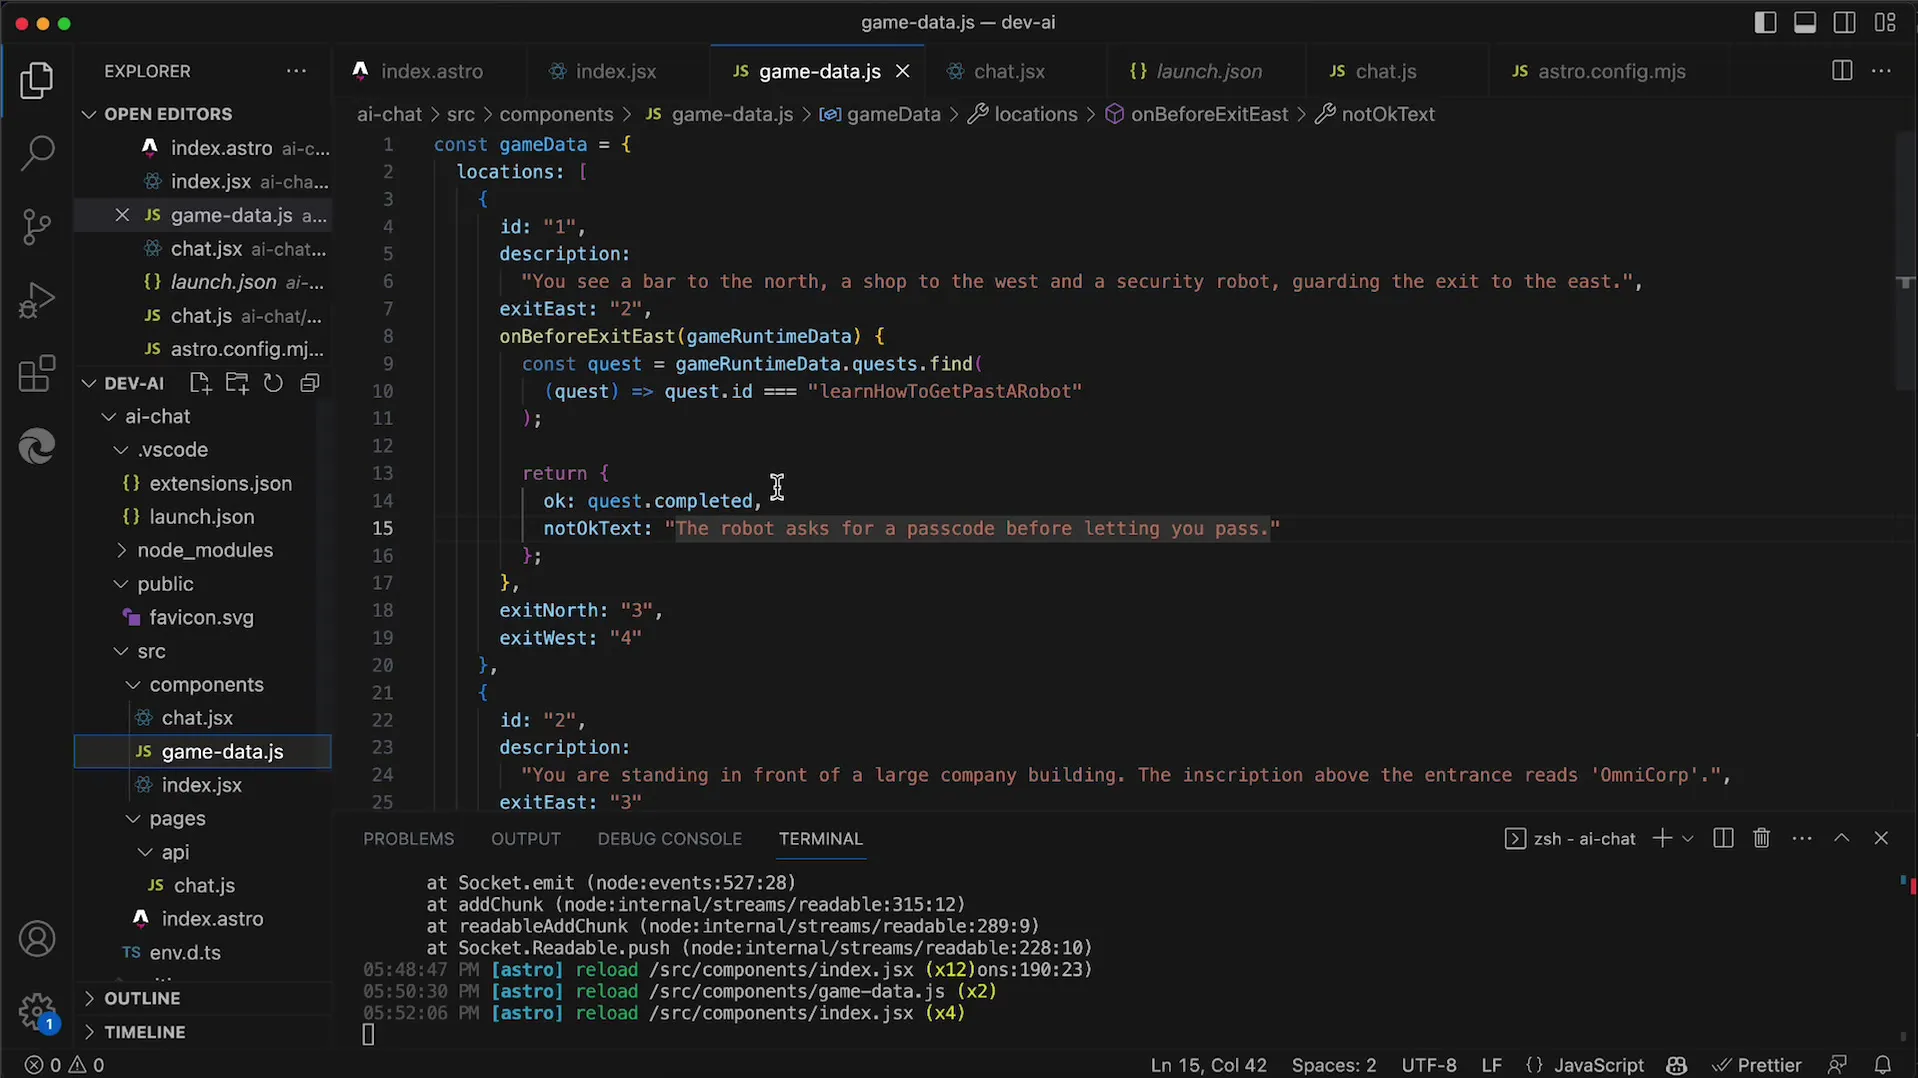
Task: Click the Prettier status bar item
Action: point(1757,1065)
